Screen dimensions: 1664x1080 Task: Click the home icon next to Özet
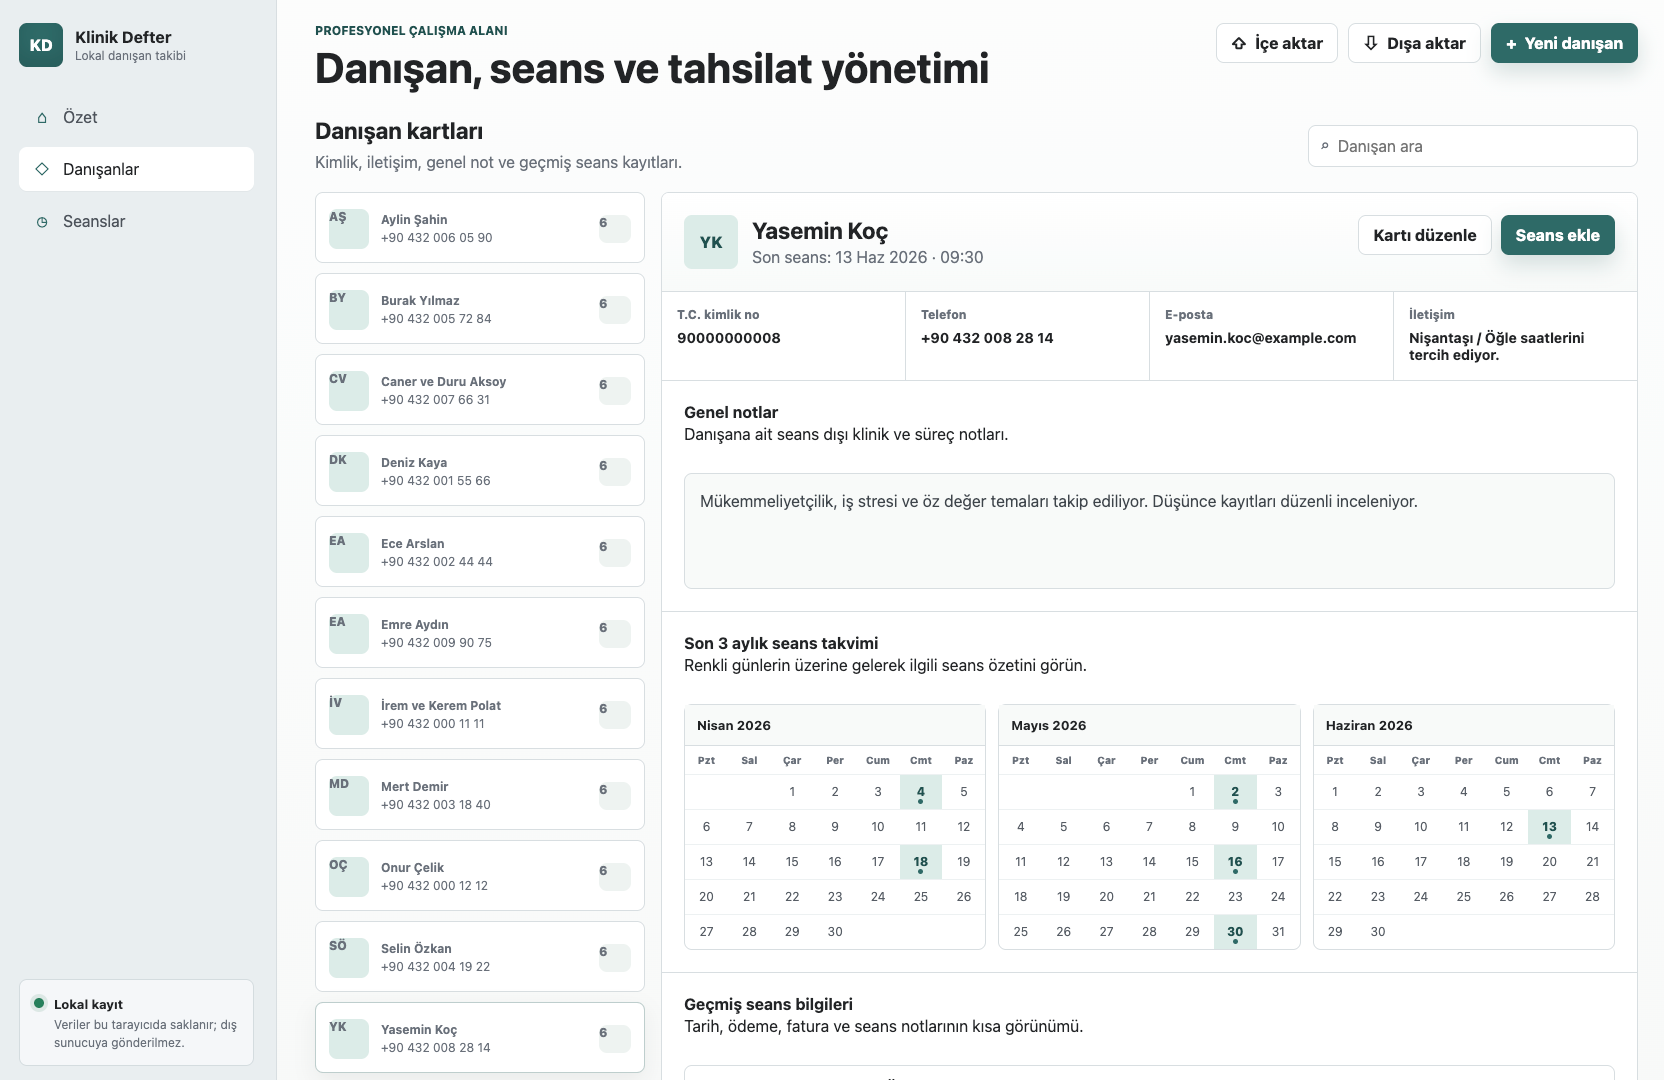coord(42,118)
